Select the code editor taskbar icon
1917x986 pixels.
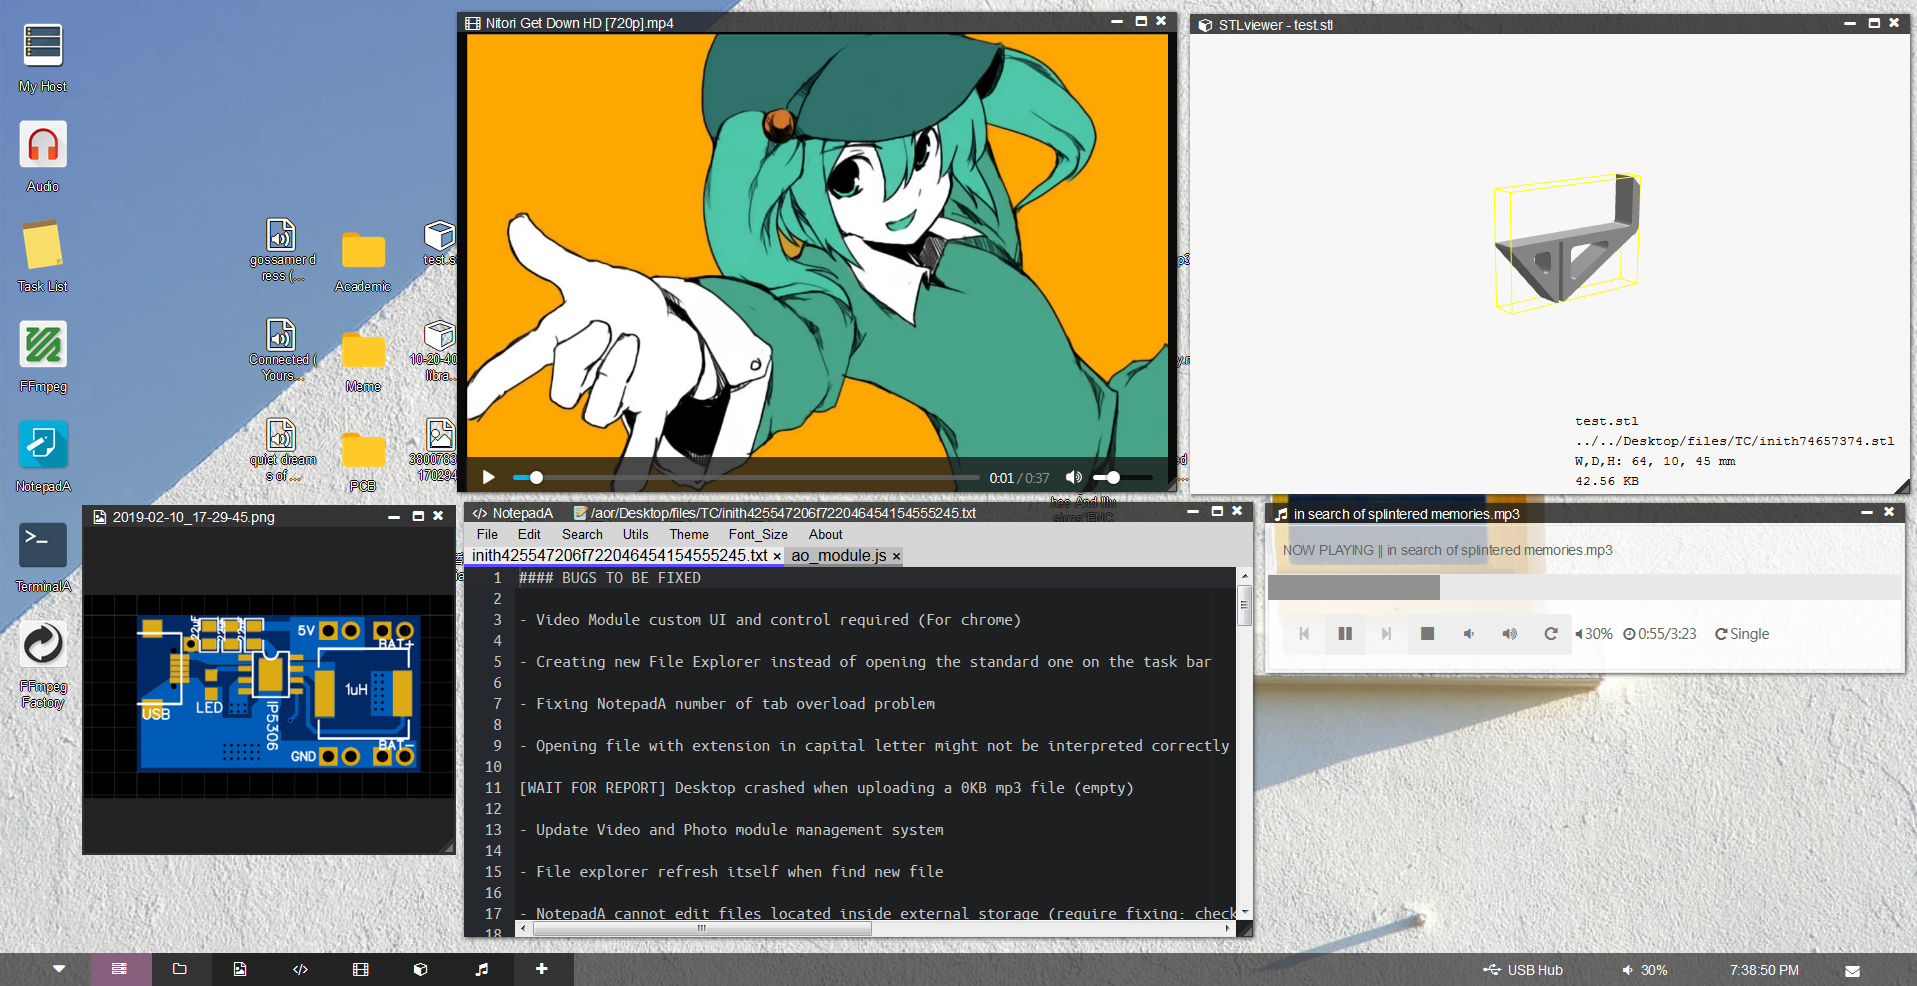click(300, 969)
